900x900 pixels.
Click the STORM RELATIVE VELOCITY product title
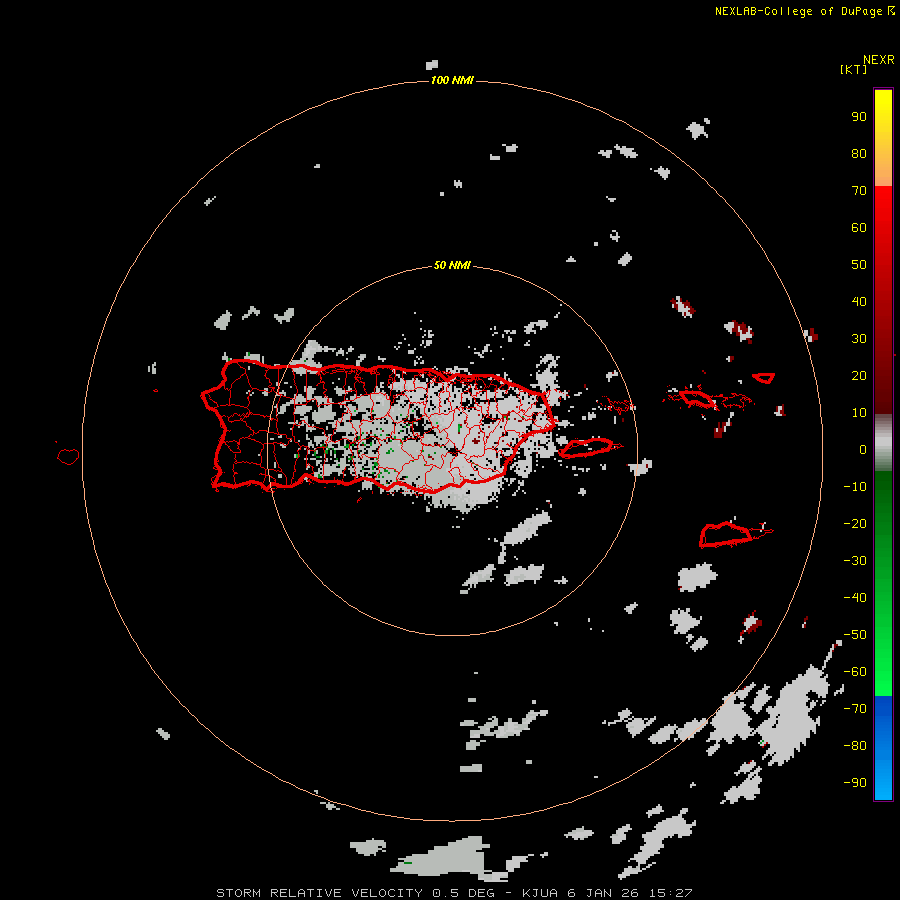click(322, 893)
